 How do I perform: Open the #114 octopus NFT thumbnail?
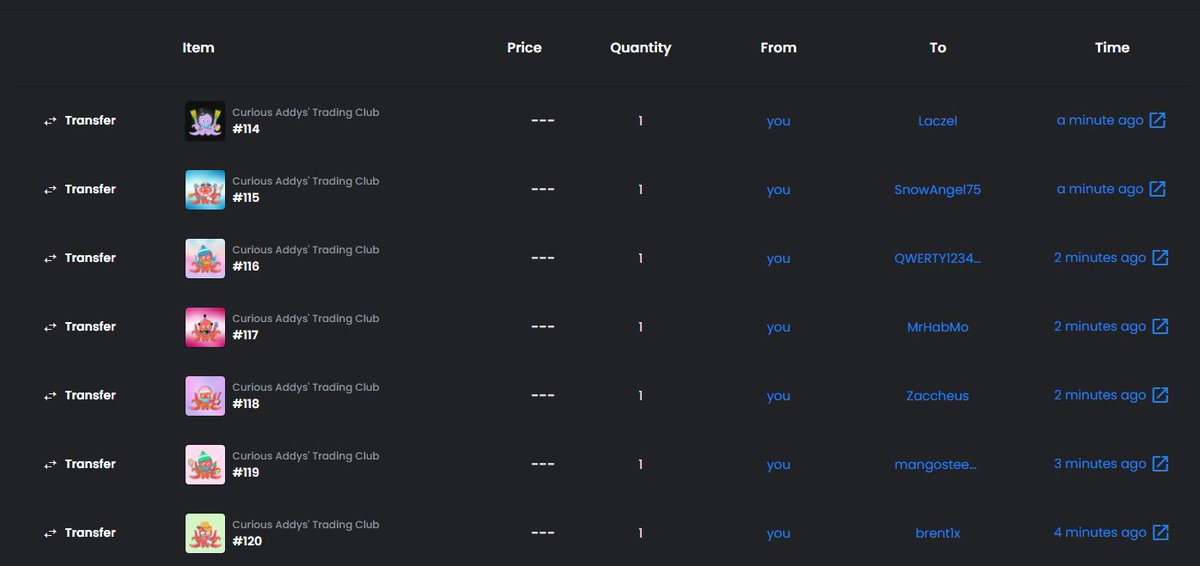coord(205,121)
